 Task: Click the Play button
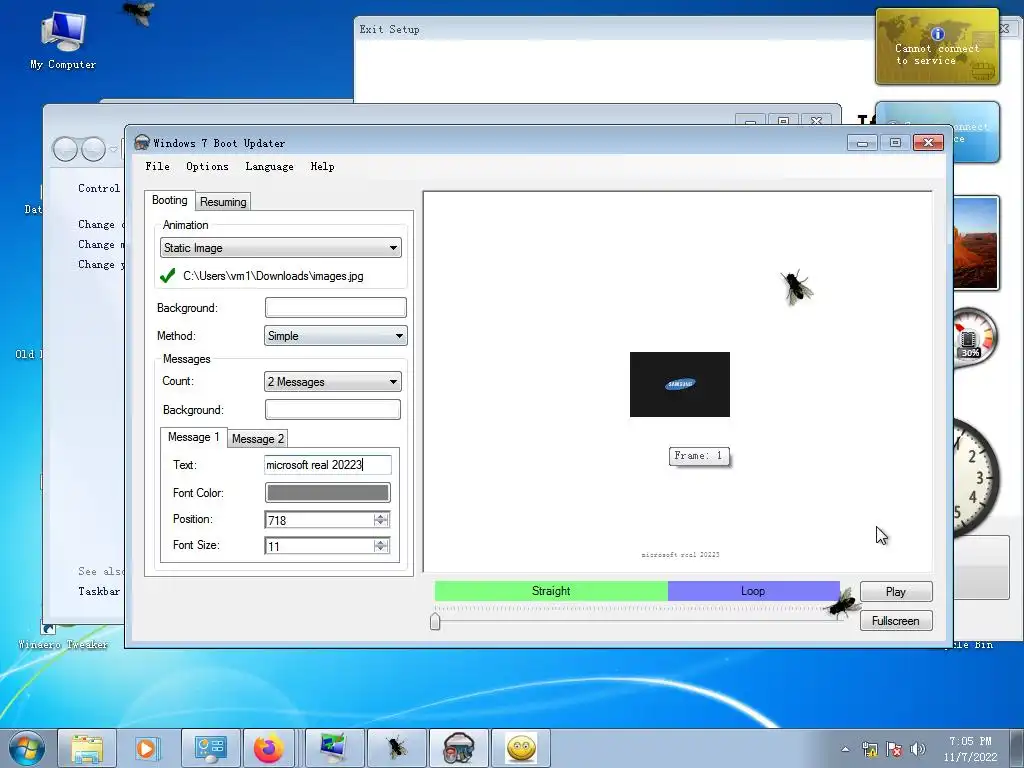[896, 592]
